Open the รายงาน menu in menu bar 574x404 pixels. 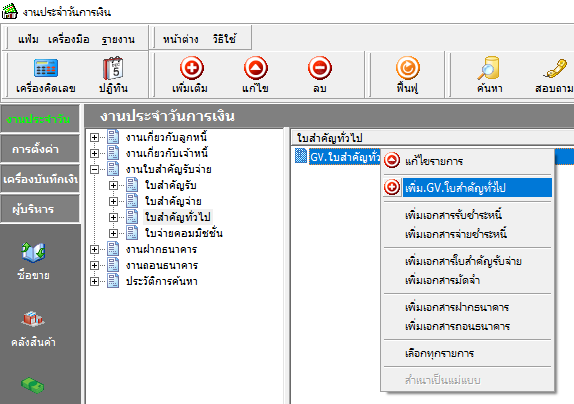[x=118, y=39]
